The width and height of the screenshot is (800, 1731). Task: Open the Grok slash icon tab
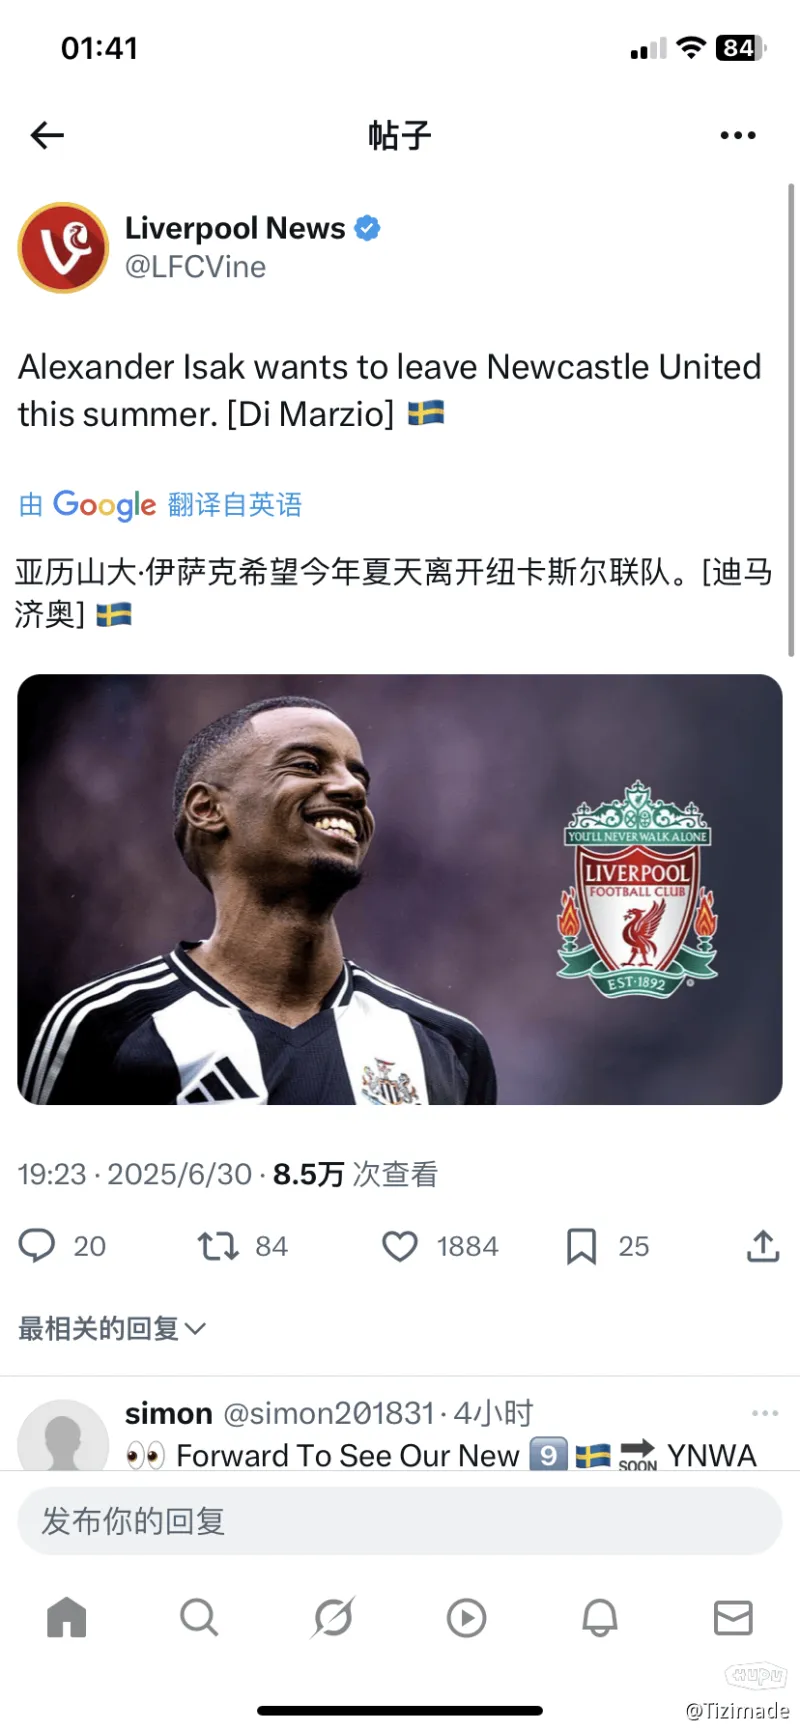[333, 1616]
